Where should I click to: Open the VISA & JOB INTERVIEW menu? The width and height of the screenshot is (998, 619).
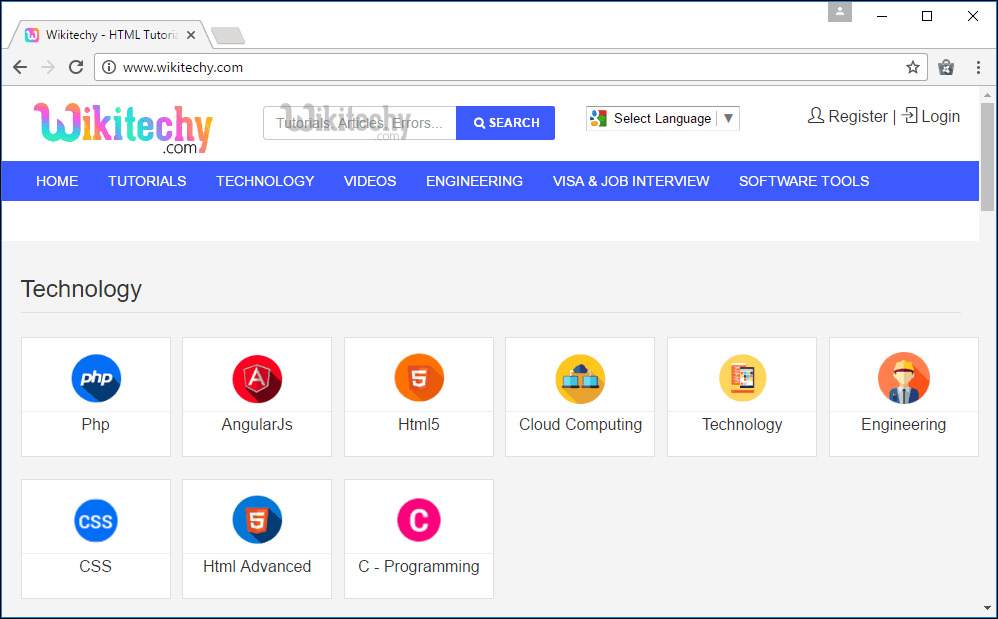[631, 181]
